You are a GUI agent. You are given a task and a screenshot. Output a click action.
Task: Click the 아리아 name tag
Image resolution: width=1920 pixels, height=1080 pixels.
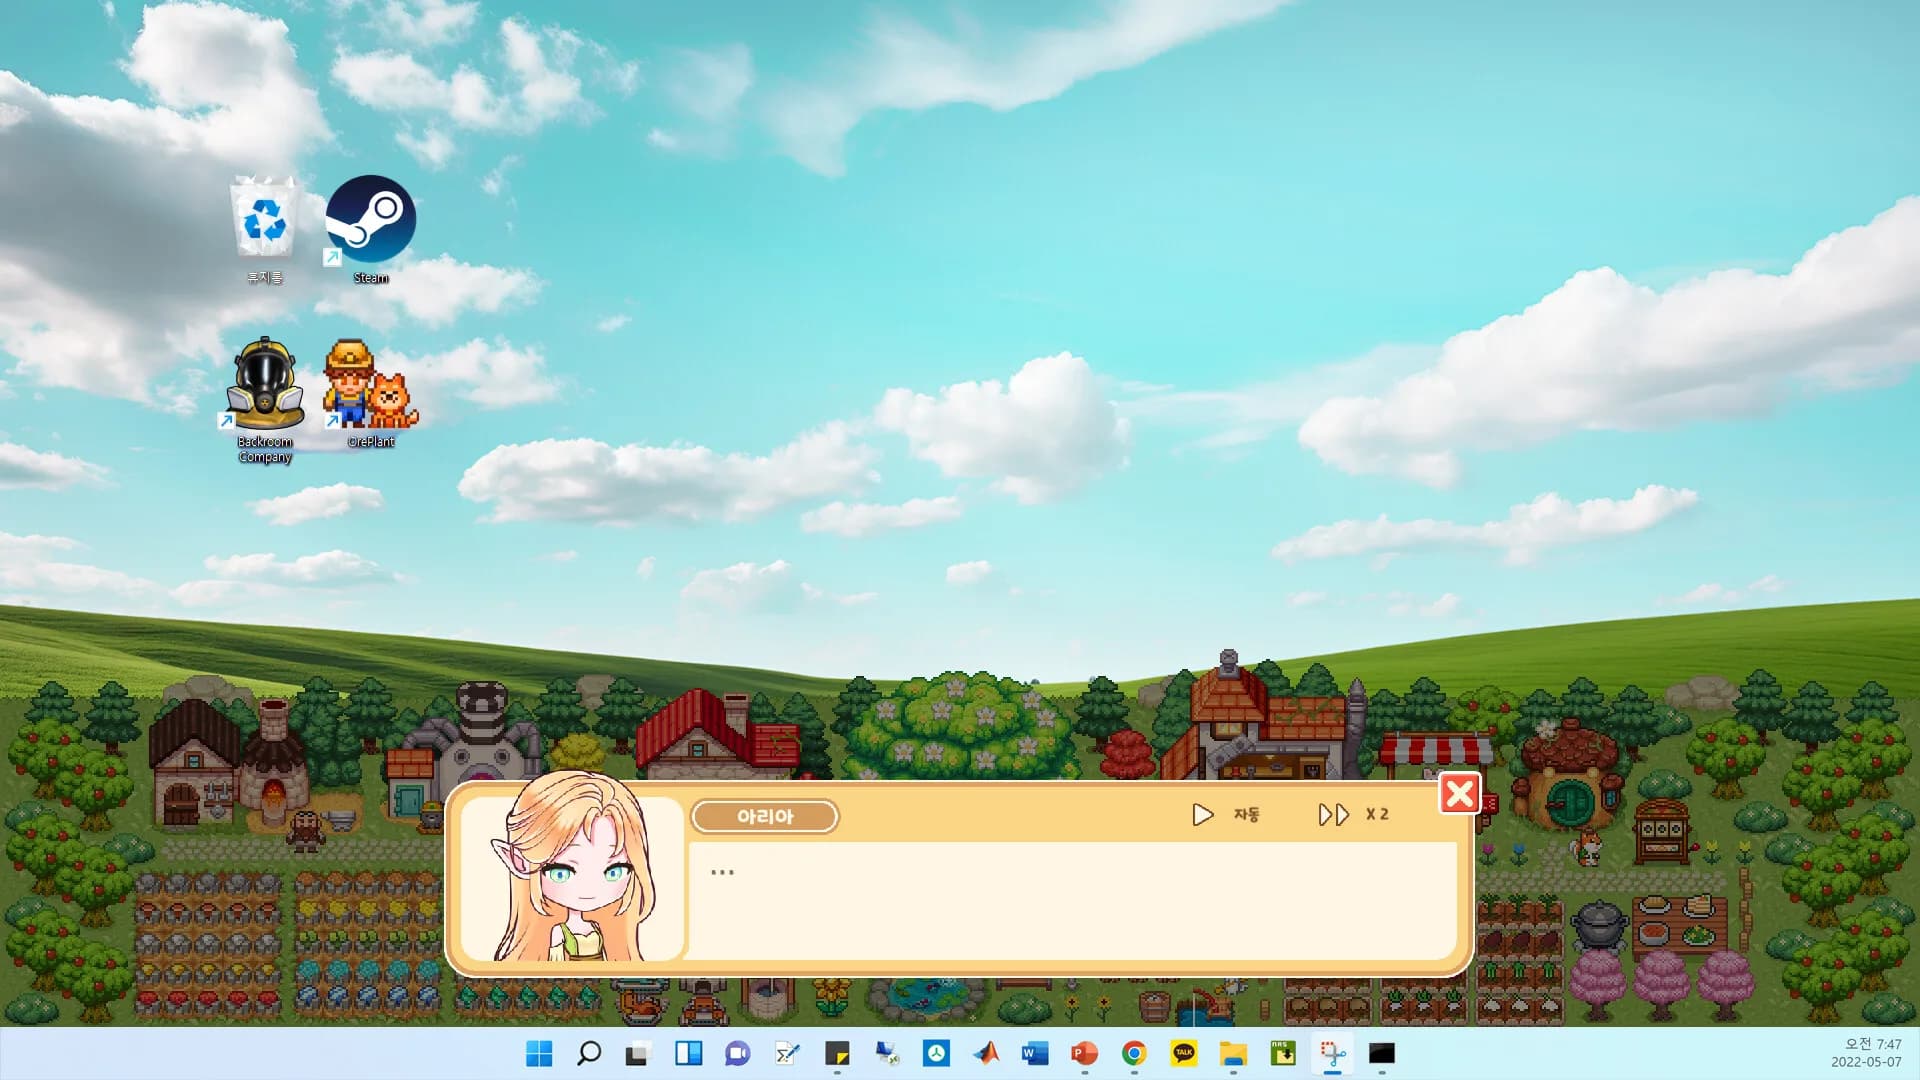tap(765, 816)
